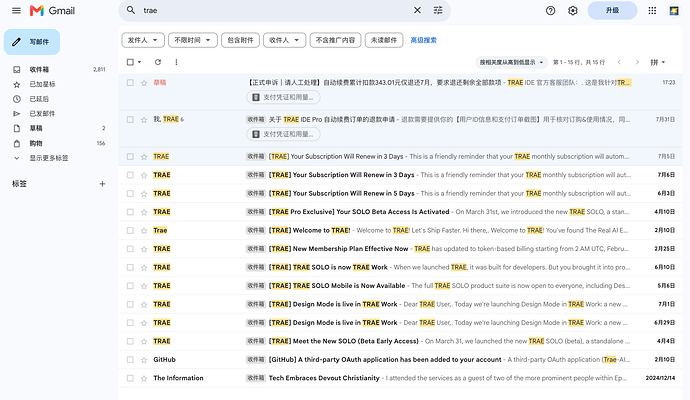The image size is (690, 400).
Task: Click the 标签 labels heading
Action: pyautogui.click(x=19, y=184)
